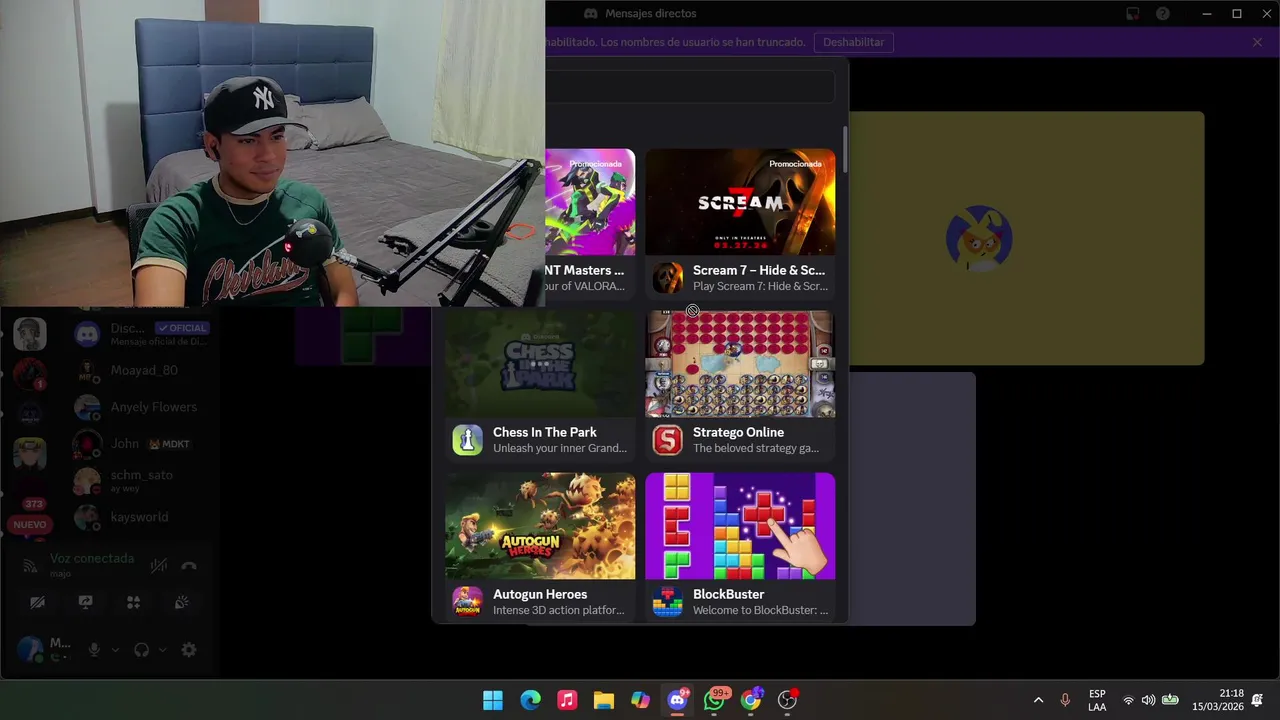Screen dimensions: 1280x720
Task: Click the BlockBuster small app icon
Action: tap(667, 602)
